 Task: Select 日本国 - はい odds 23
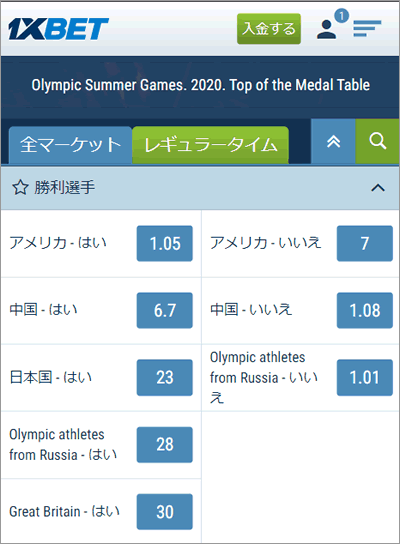click(x=165, y=377)
